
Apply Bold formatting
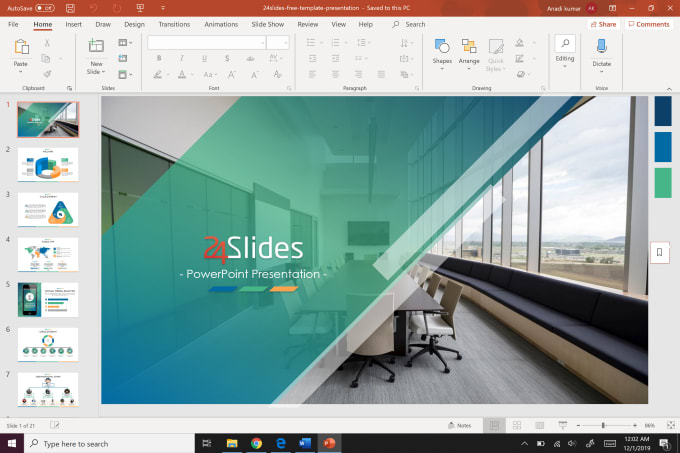(159, 58)
